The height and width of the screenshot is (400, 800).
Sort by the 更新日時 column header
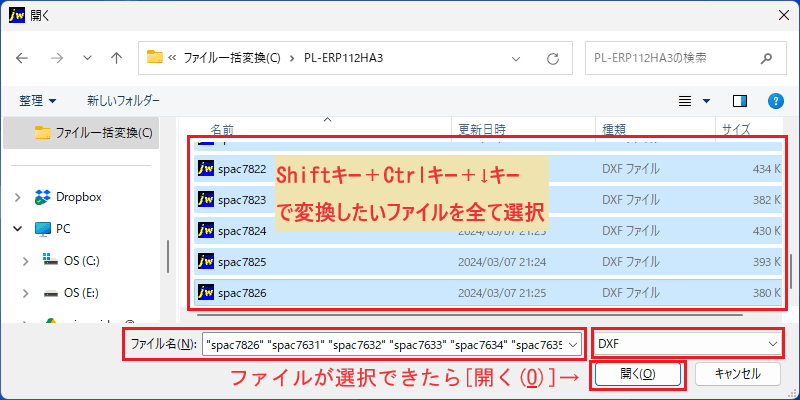(x=482, y=129)
